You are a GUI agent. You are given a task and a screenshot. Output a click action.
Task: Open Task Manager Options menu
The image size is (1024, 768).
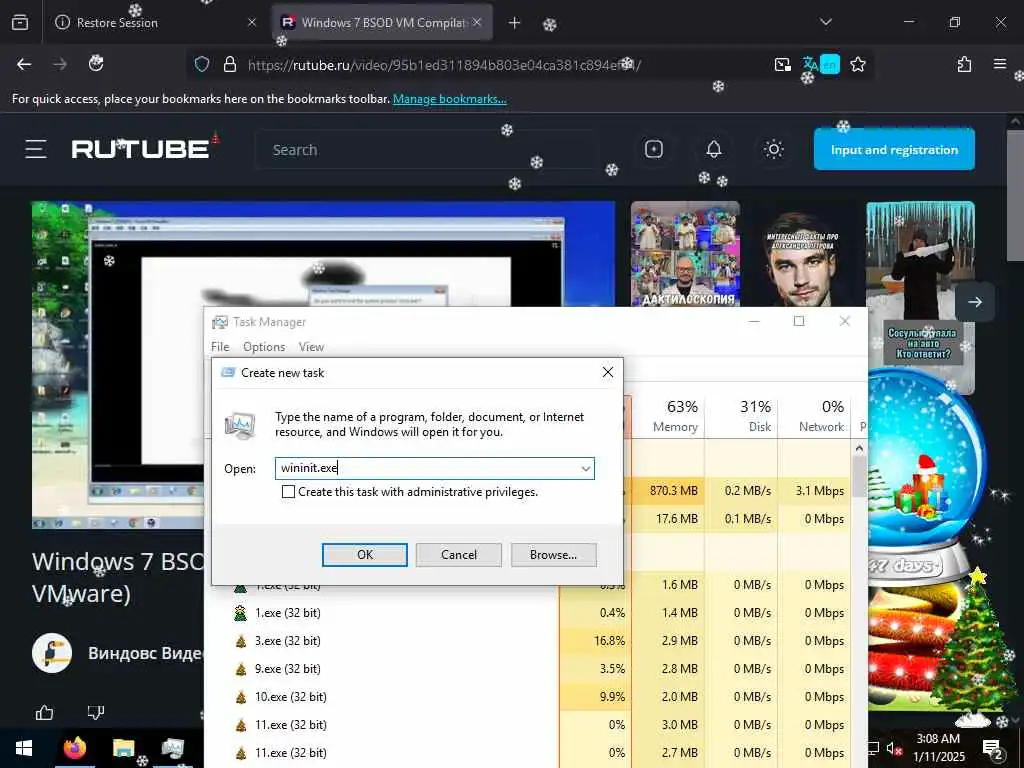pyautogui.click(x=264, y=347)
